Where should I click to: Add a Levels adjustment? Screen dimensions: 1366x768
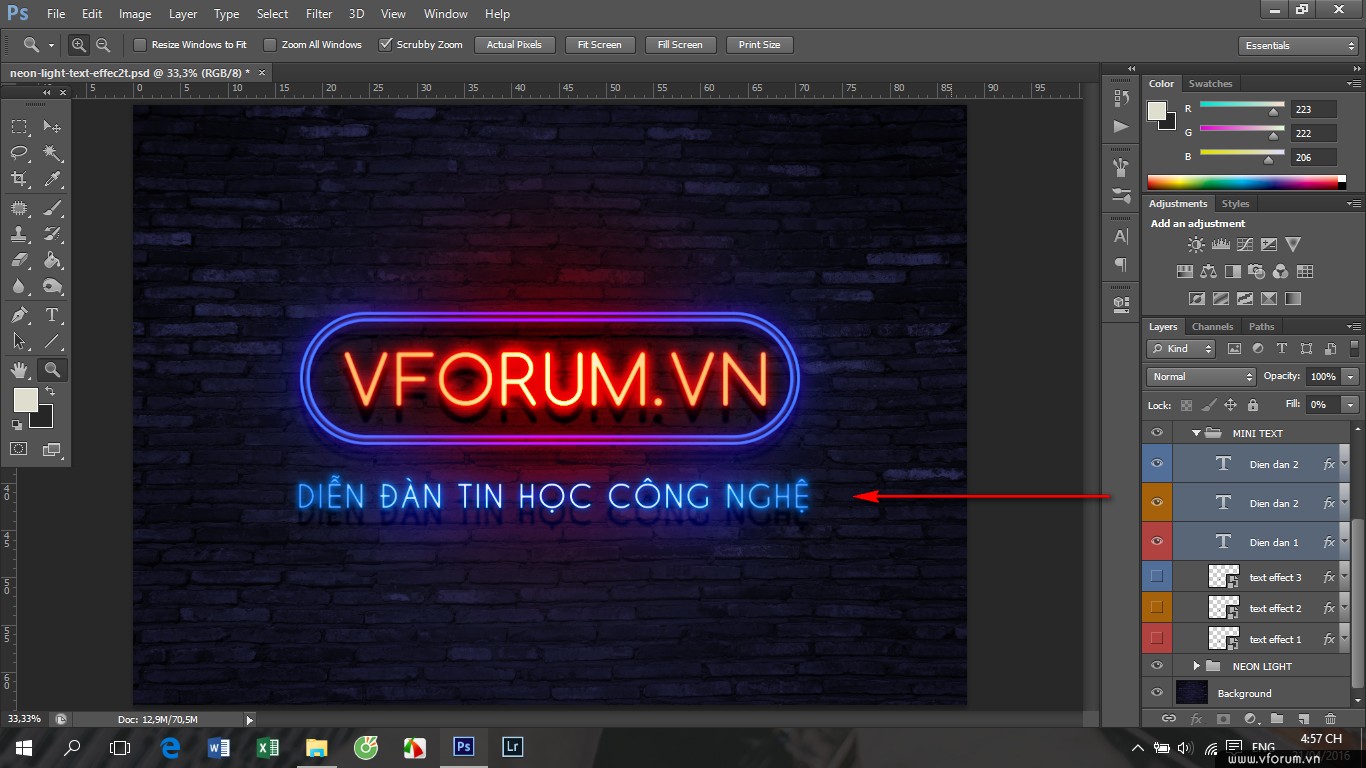[1220, 244]
